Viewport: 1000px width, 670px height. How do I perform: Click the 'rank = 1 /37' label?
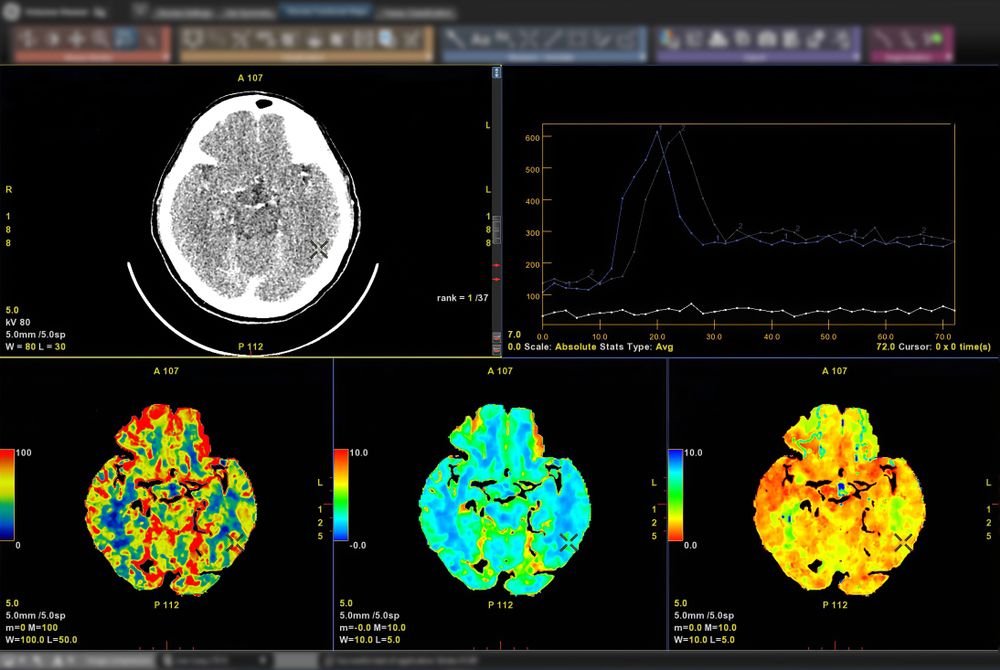pyautogui.click(x=462, y=298)
